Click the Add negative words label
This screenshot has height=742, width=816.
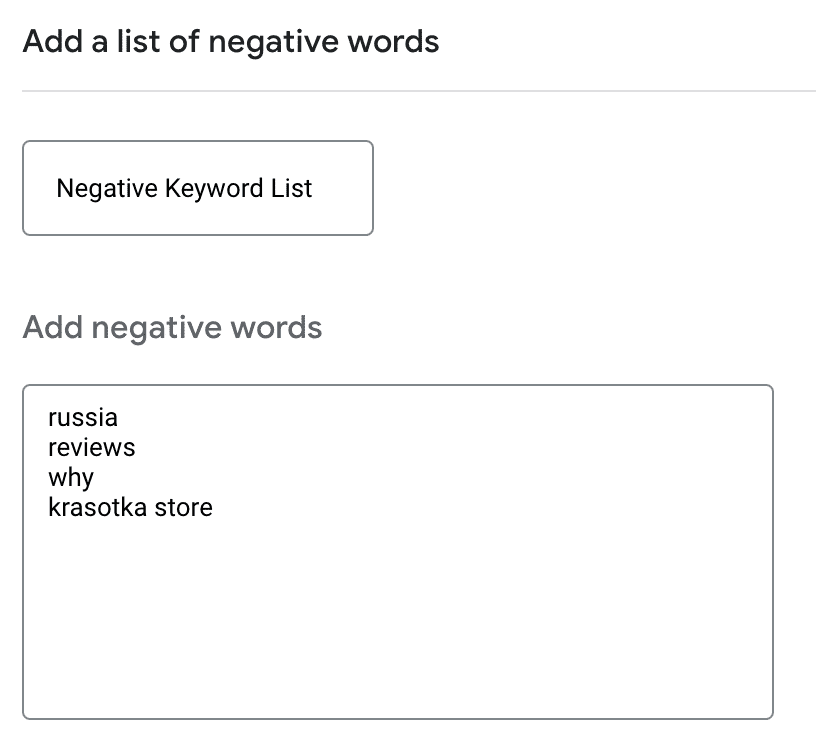click(172, 327)
